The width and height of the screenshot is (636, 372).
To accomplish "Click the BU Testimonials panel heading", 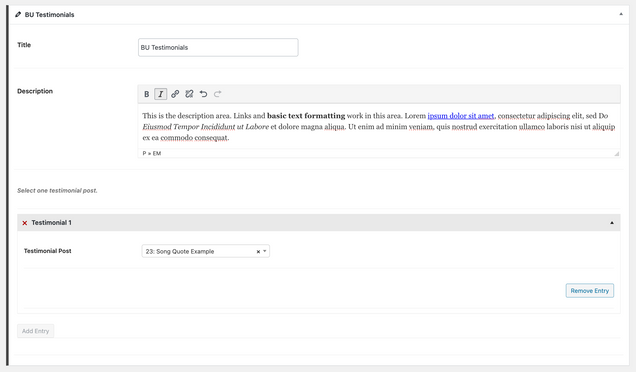I will 49,15.
